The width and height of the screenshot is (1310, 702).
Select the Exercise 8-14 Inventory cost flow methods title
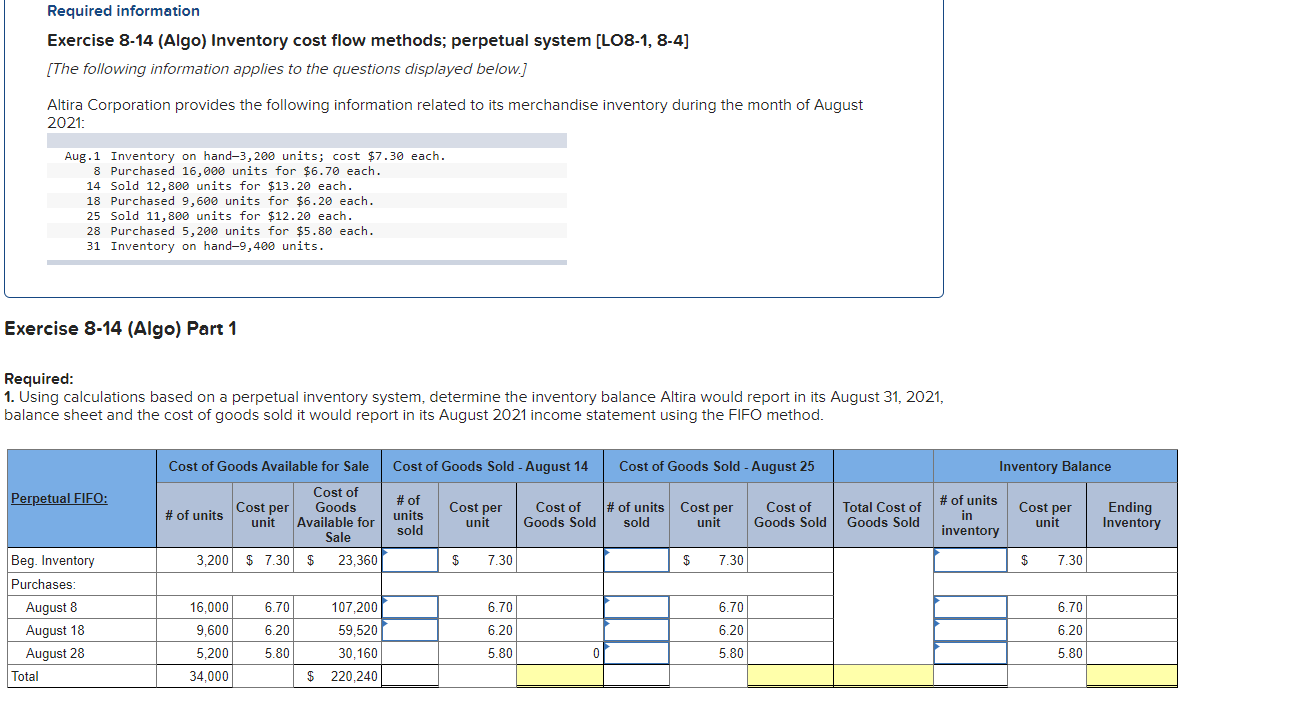pyautogui.click(x=368, y=41)
